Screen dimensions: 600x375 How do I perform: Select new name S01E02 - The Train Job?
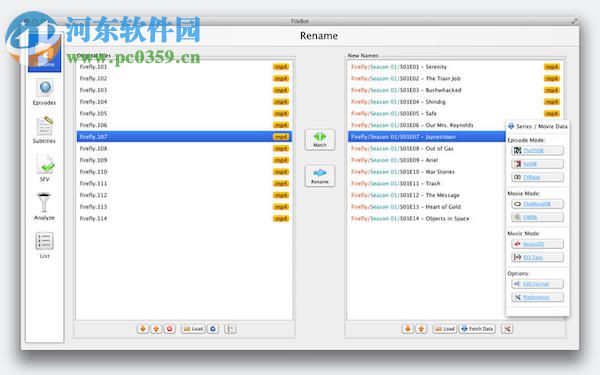pos(455,78)
